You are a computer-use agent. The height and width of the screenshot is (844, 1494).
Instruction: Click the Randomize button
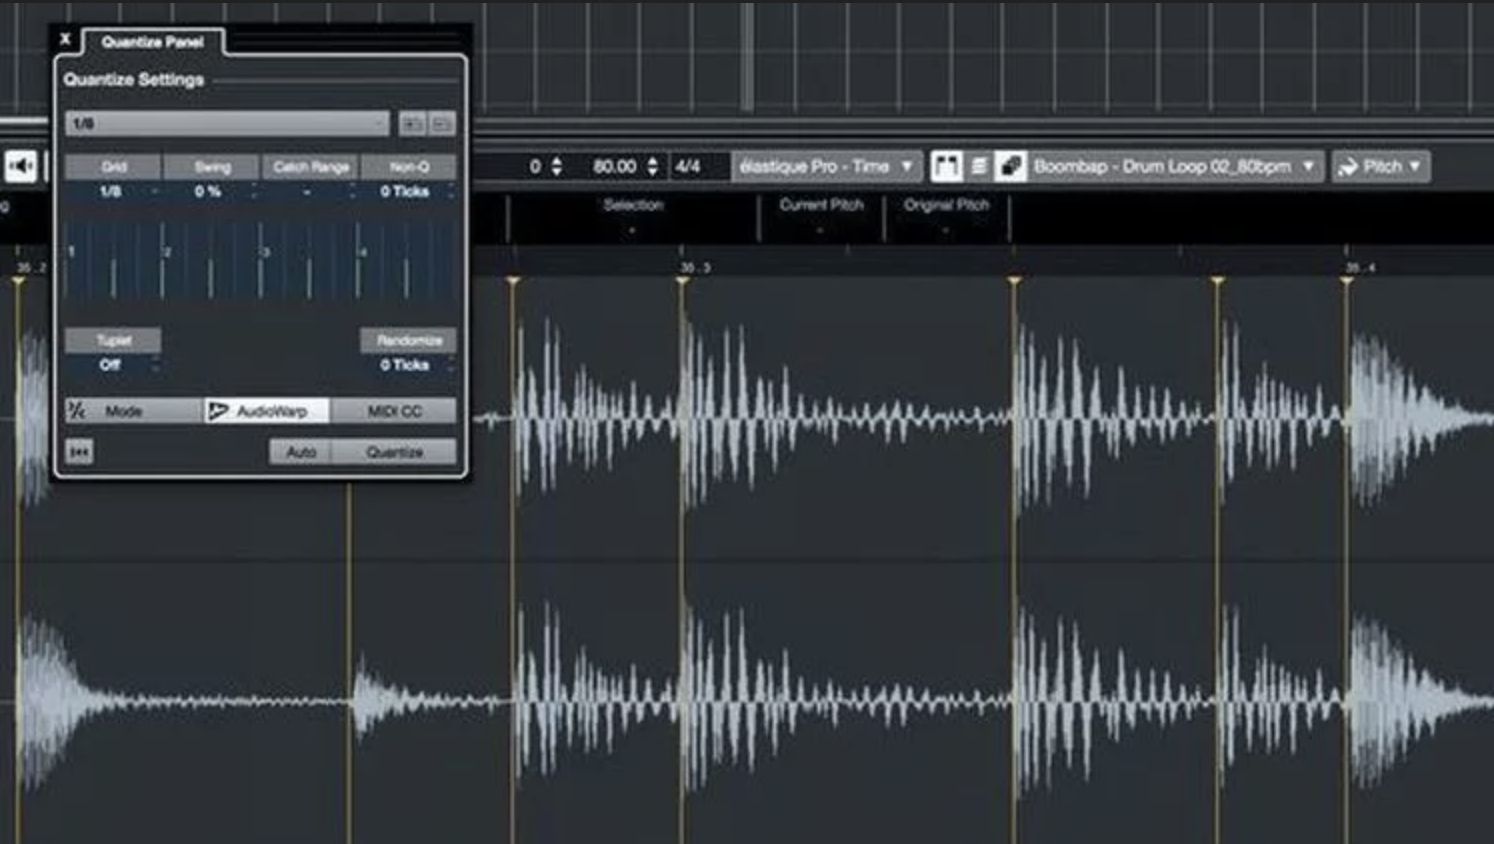[x=409, y=340]
